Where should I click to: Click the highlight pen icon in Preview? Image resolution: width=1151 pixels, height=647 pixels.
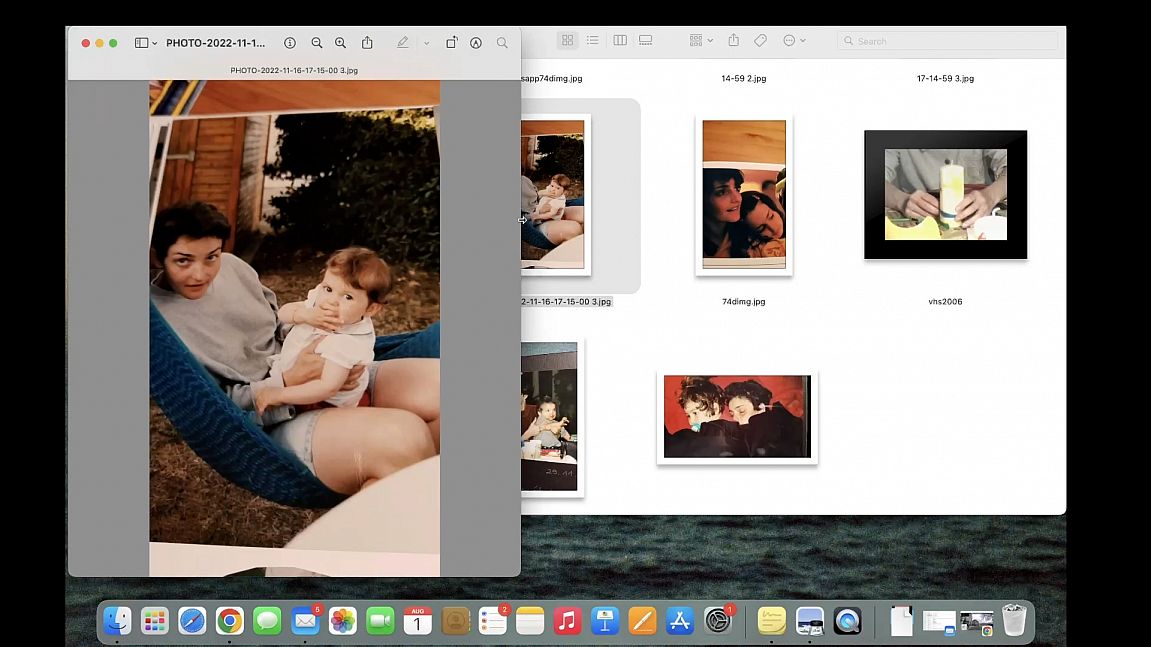403,43
